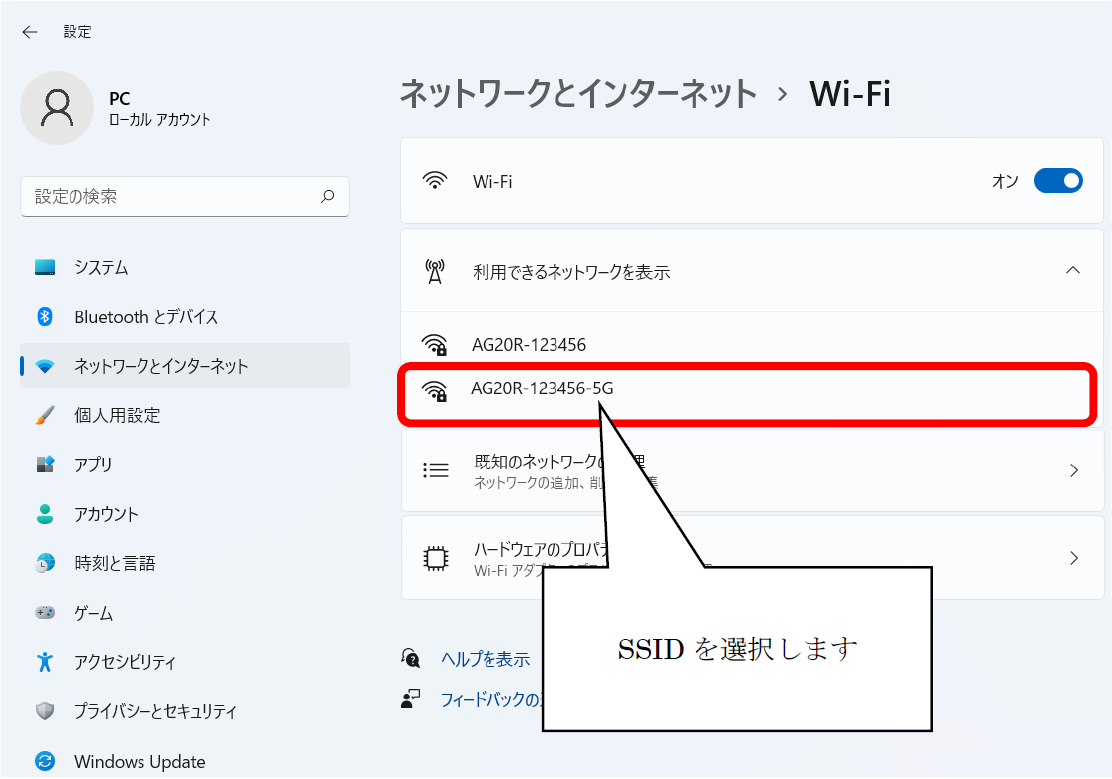
Task: Click the Accessibility figure icon
Action: coord(44,662)
